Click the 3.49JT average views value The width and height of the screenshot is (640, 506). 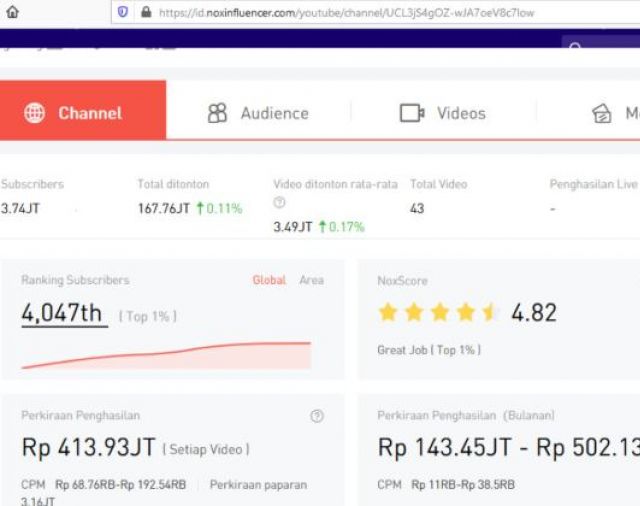click(293, 226)
